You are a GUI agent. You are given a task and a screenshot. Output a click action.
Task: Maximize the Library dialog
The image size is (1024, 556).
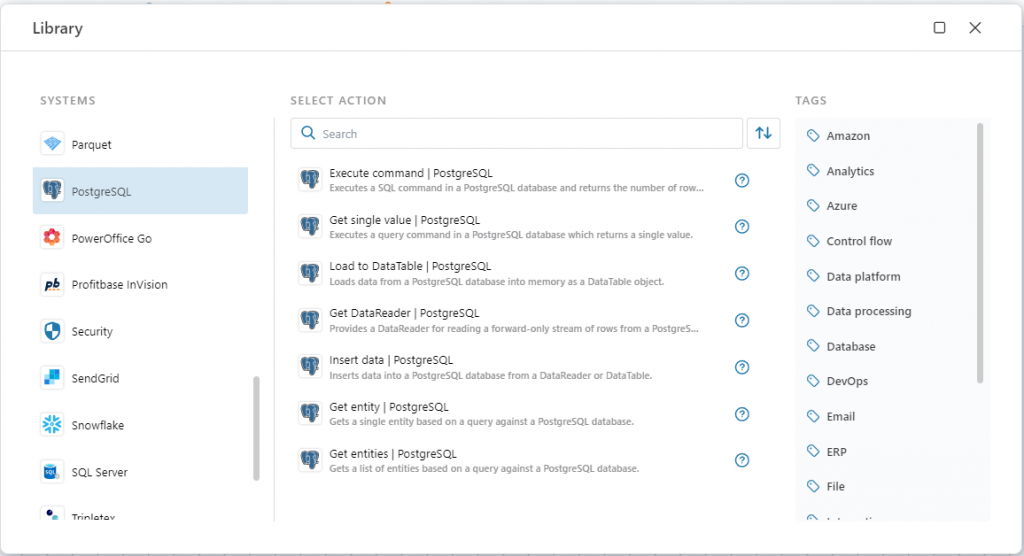tap(939, 27)
